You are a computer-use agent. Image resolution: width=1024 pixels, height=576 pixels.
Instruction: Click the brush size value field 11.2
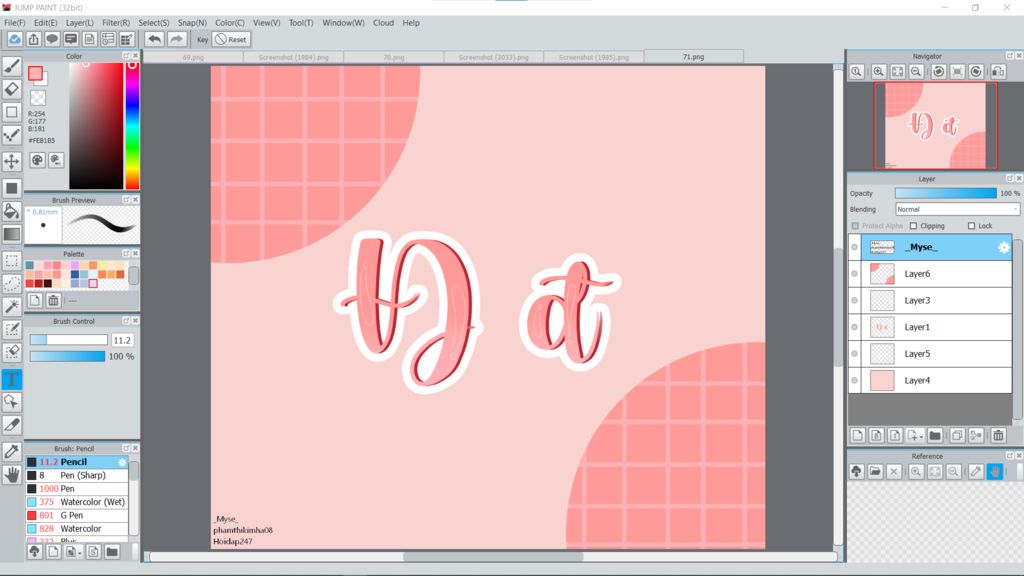point(122,340)
